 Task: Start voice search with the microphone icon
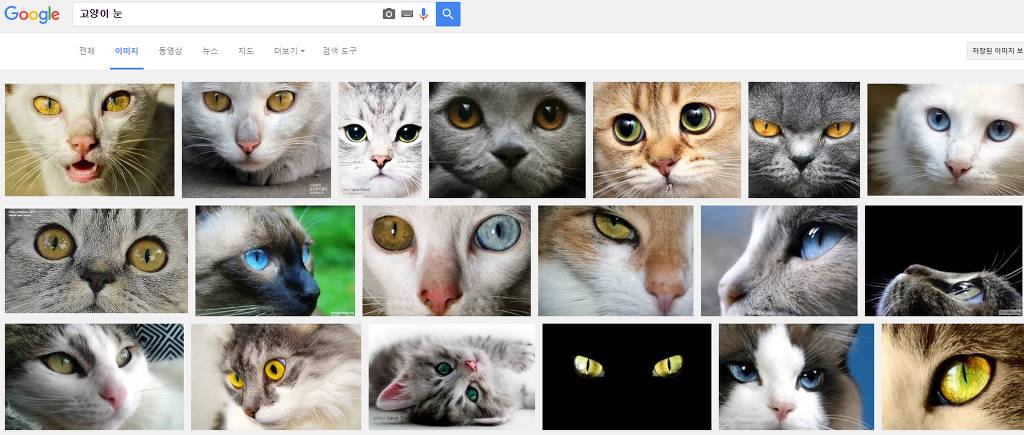coord(424,14)
